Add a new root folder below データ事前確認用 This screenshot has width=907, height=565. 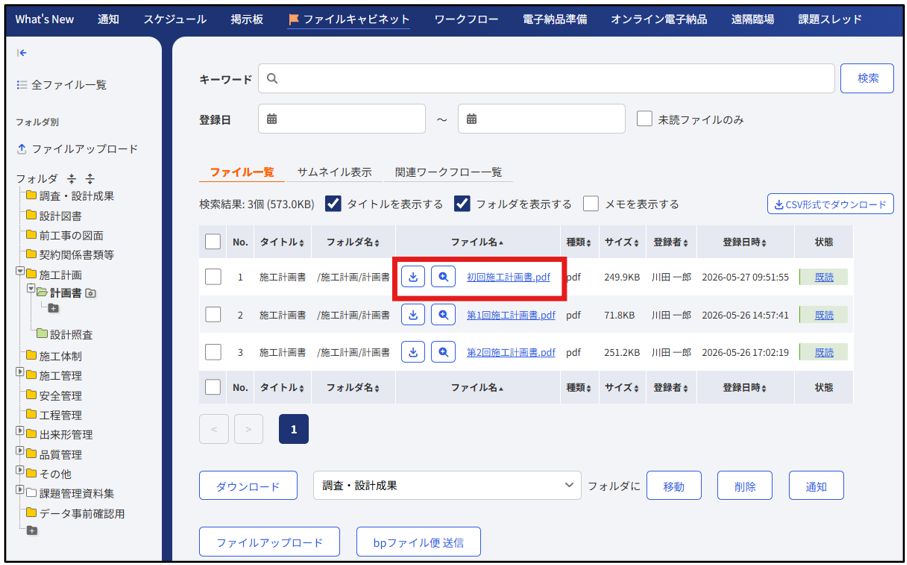tap(32, 530)
